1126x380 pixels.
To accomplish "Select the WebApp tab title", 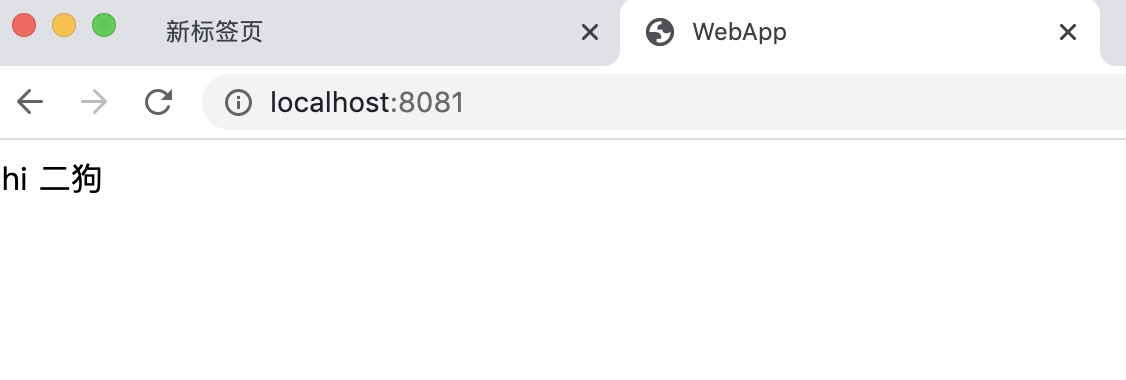I will pyautogui.click(x=739, y=32).
